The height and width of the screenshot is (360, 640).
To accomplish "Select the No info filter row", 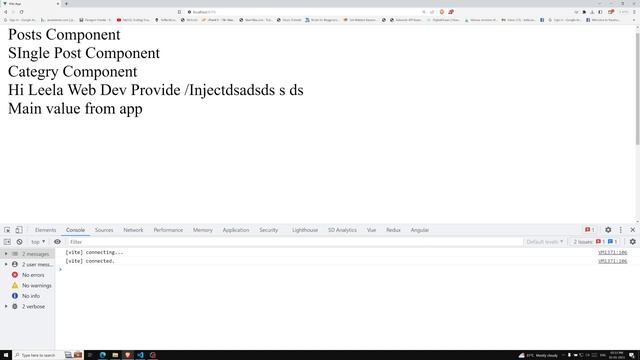I will click(x=28, y=296).
